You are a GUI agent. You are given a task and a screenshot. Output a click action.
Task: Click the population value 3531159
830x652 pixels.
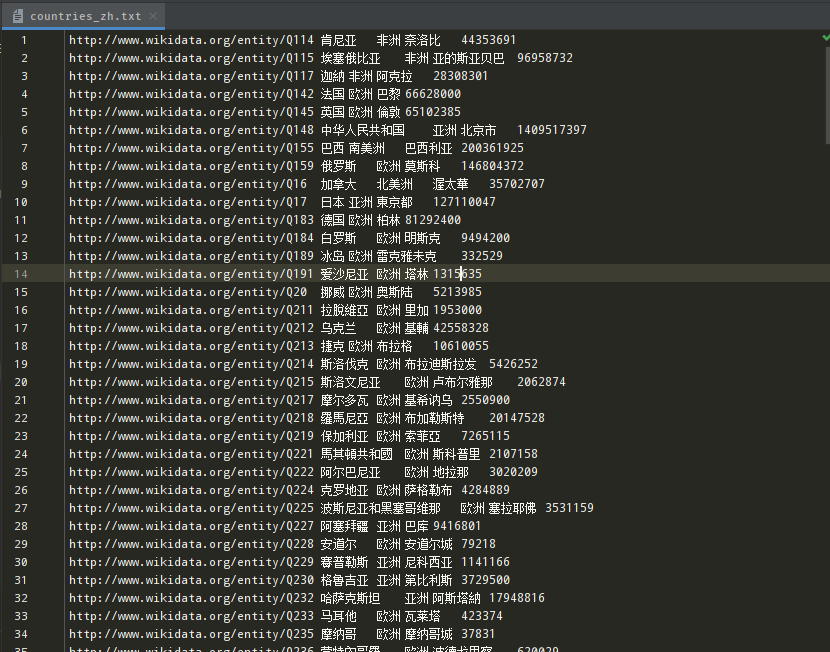570,508
